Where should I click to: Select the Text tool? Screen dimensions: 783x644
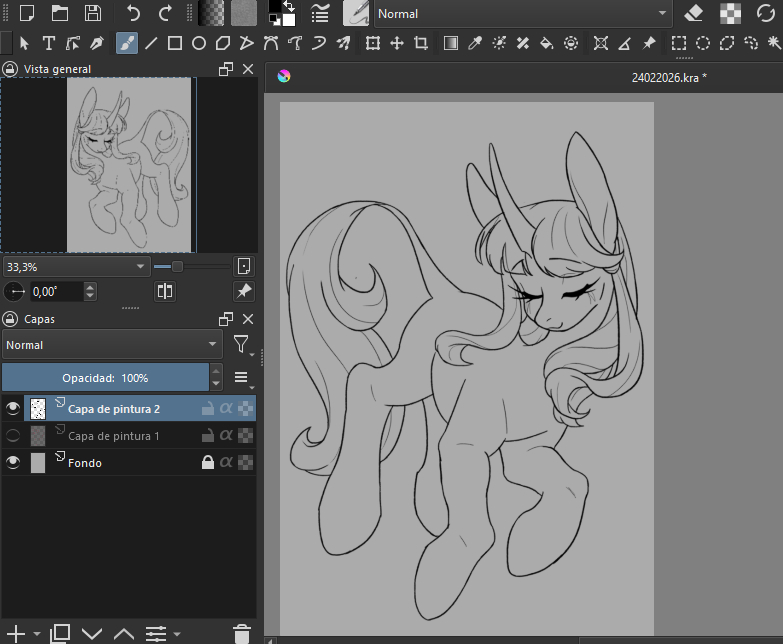click(x=48, y=43)
